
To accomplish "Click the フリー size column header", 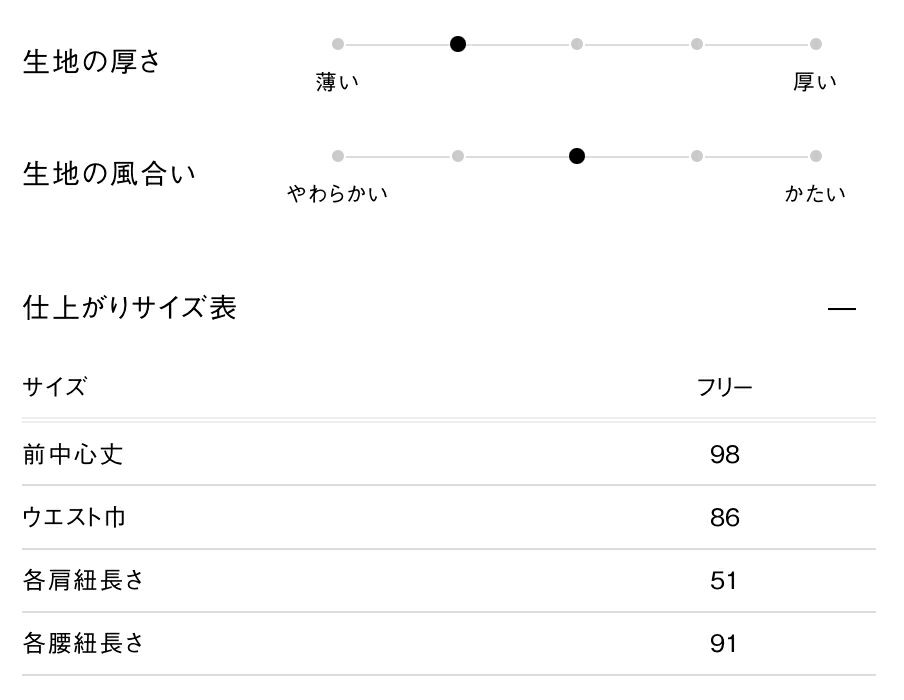I will 724,388.
